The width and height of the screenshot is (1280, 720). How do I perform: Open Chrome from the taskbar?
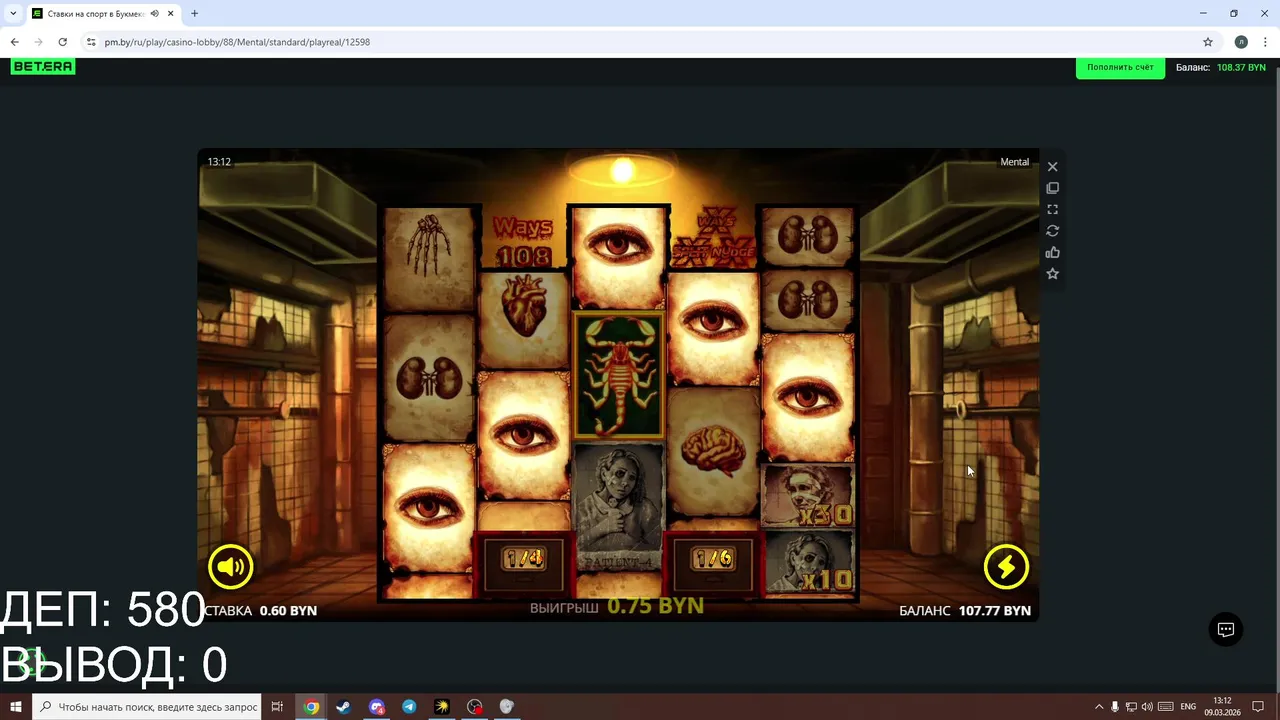coord(312,707)
